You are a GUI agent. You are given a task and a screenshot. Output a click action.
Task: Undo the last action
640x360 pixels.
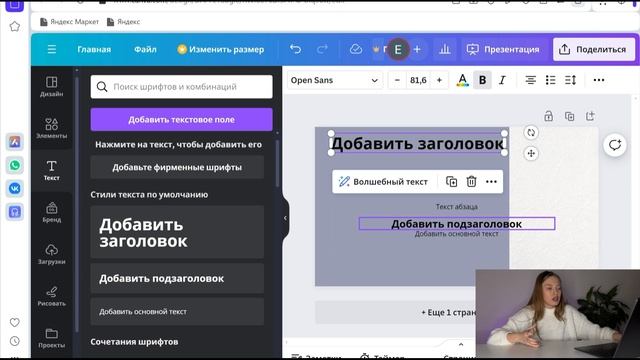[x=295, y=49]
